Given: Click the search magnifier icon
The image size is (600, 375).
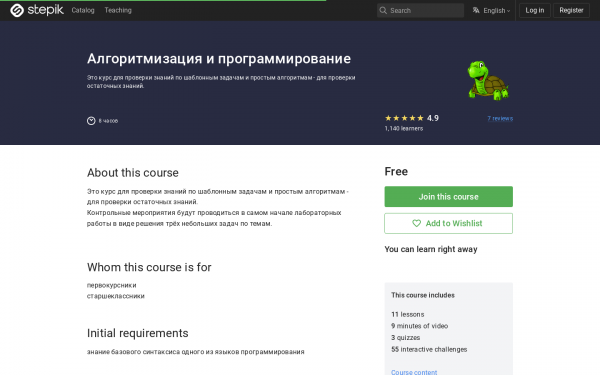Looking at the screenshot, I should pos(383,10).
